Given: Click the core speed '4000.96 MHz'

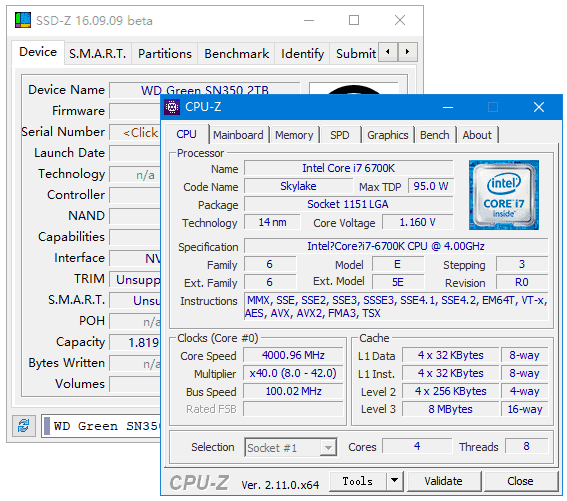Looking at the screenshot, I should 293,355.
